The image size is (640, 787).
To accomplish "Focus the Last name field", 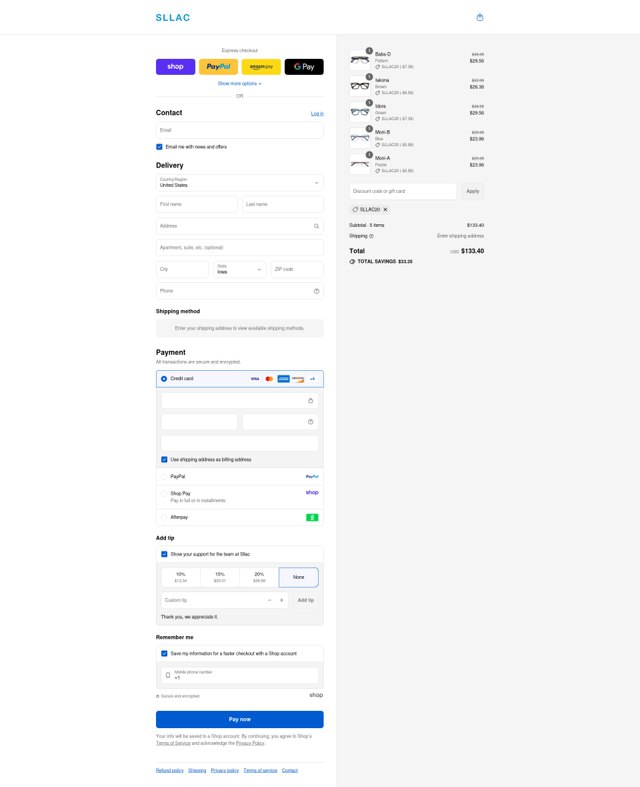I will click(283, 204).
